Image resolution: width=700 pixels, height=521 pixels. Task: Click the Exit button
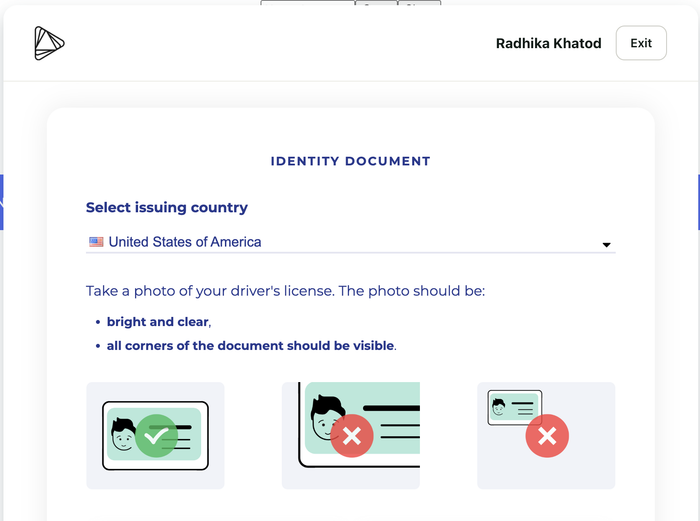[x=641, y=43]
